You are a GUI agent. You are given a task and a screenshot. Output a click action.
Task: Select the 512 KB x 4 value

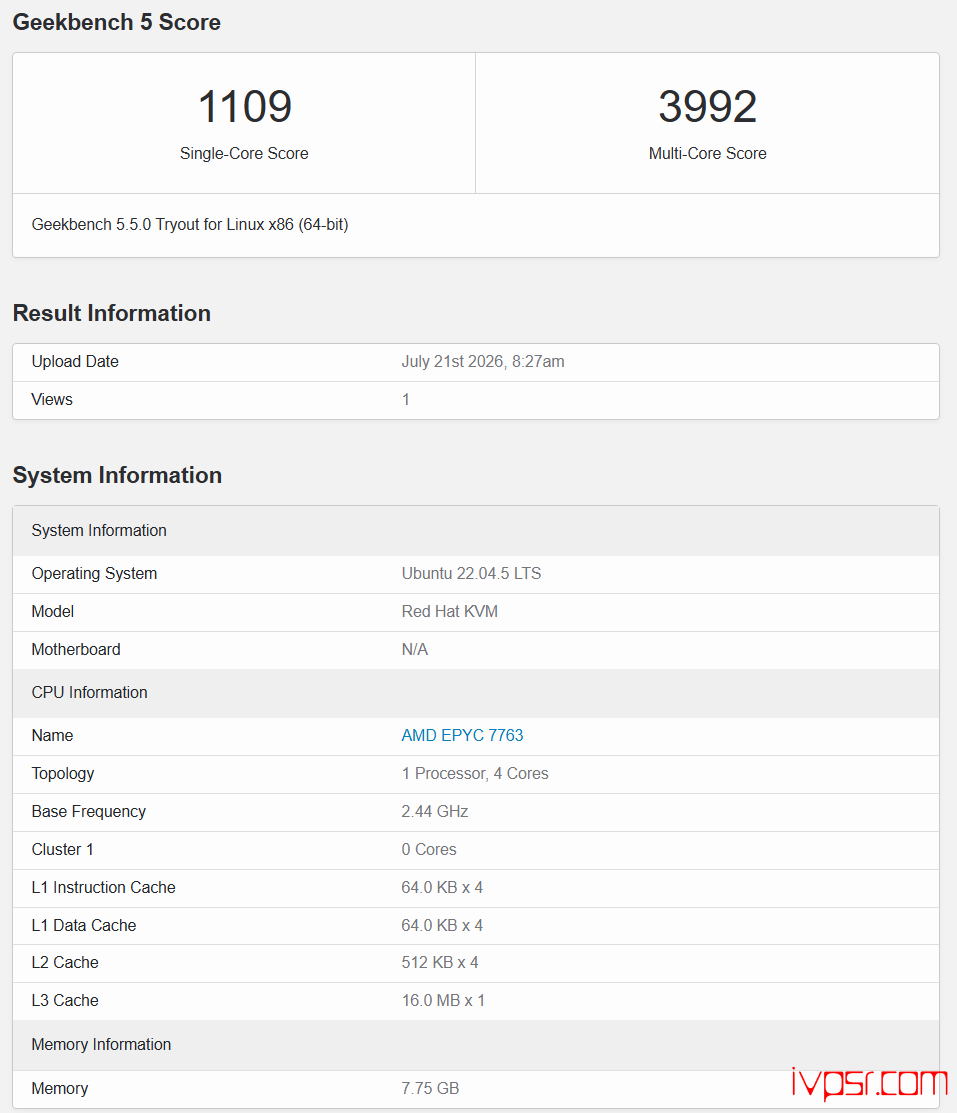[439, 963]
